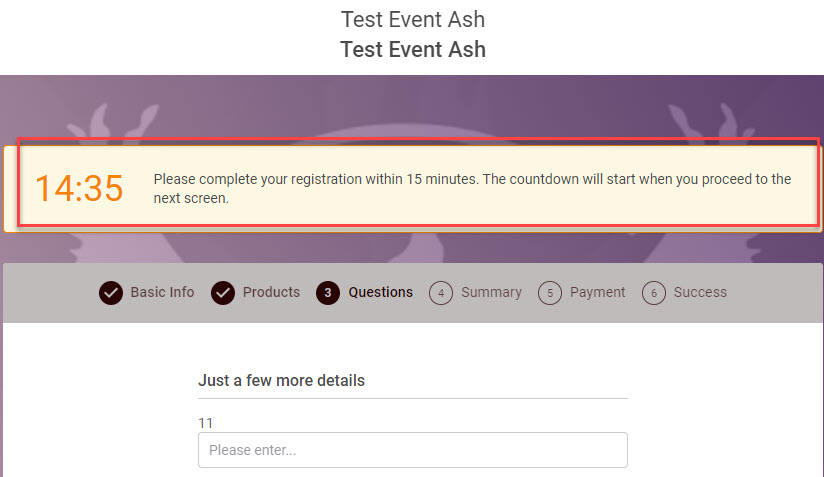Click the '11' question label
824x477 pixels.
(205, 423)
